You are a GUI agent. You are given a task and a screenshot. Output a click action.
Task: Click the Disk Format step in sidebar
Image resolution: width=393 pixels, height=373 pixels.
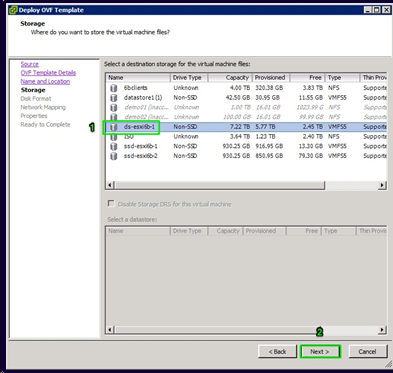click(36, 99)
